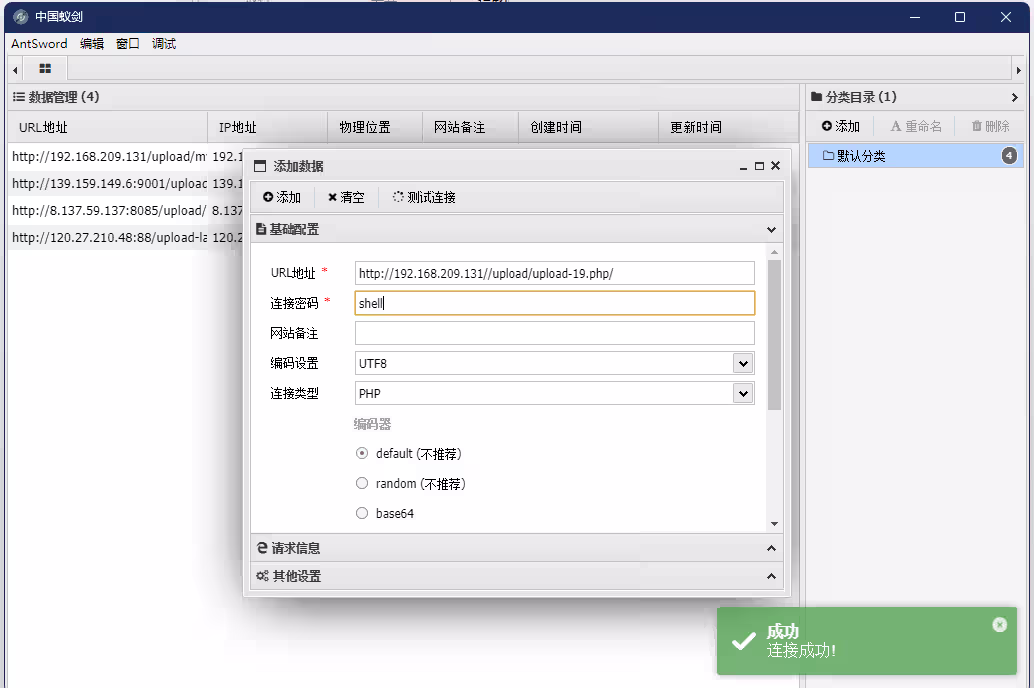The height and width of the screenshot is (688, 1034).
Task: Click the 清空 icon to clear the form
Action: 346,197
